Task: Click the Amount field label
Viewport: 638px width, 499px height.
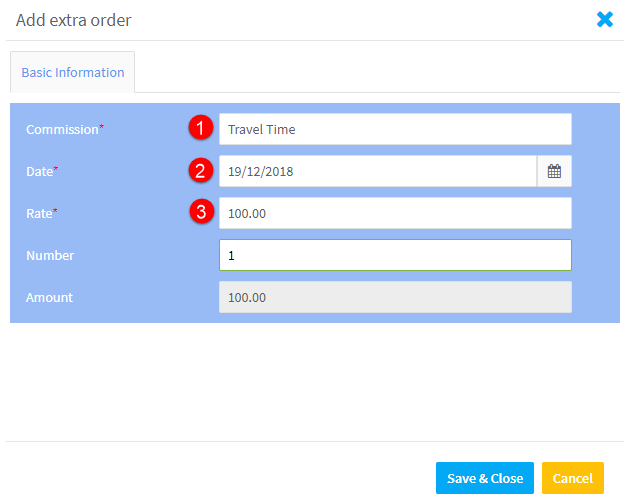Action: (49, 298)
